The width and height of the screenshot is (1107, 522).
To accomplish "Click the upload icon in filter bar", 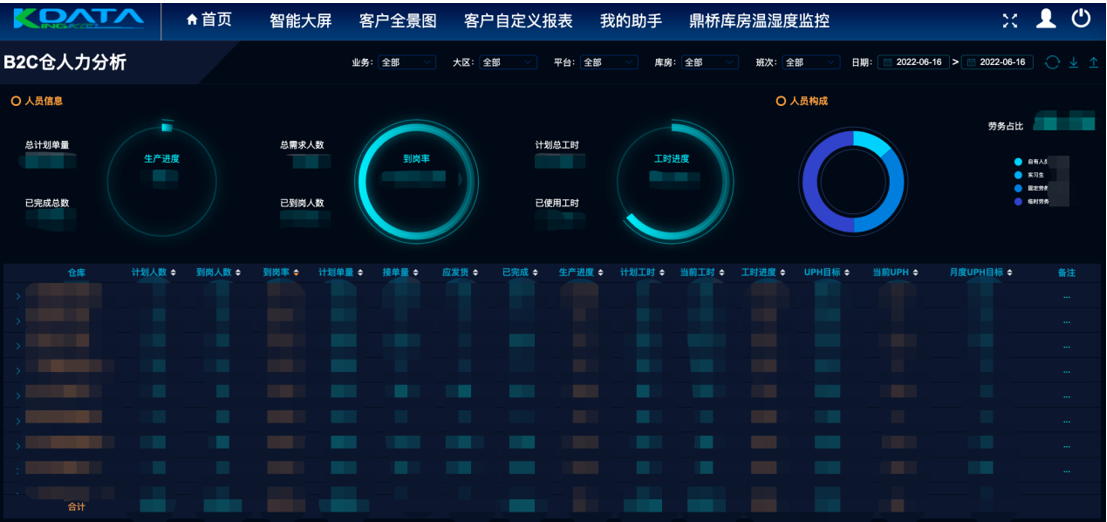I will point(1093,63).
